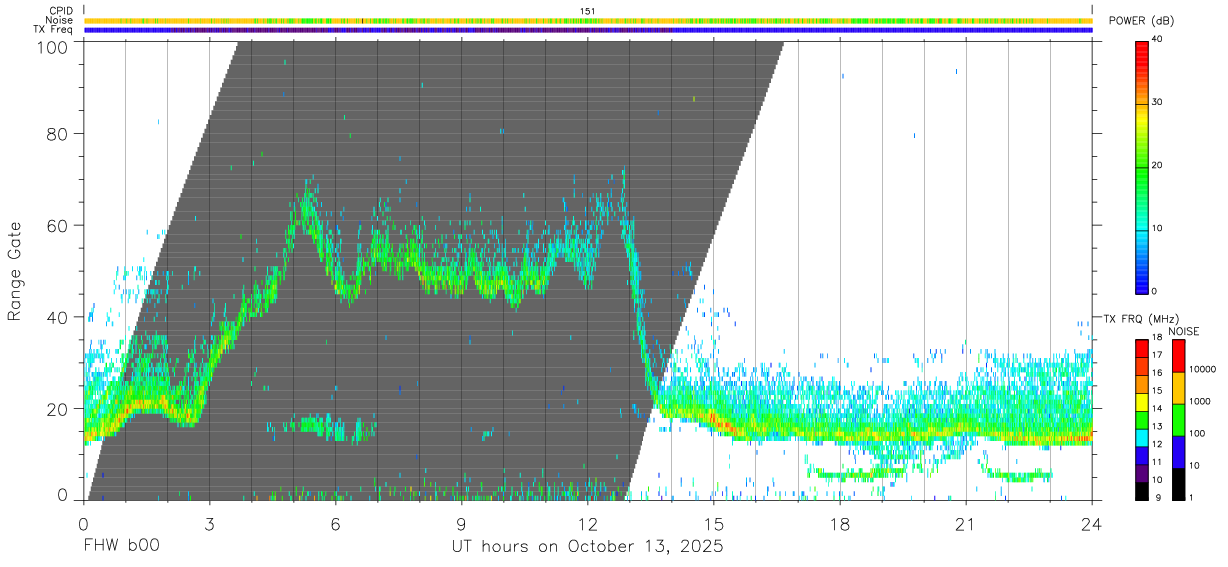Image resolution: width=1228 pixels, height=567 pixels.
Task: Click the blue segment of NOISE color bar
Action: coord(1178,452)
